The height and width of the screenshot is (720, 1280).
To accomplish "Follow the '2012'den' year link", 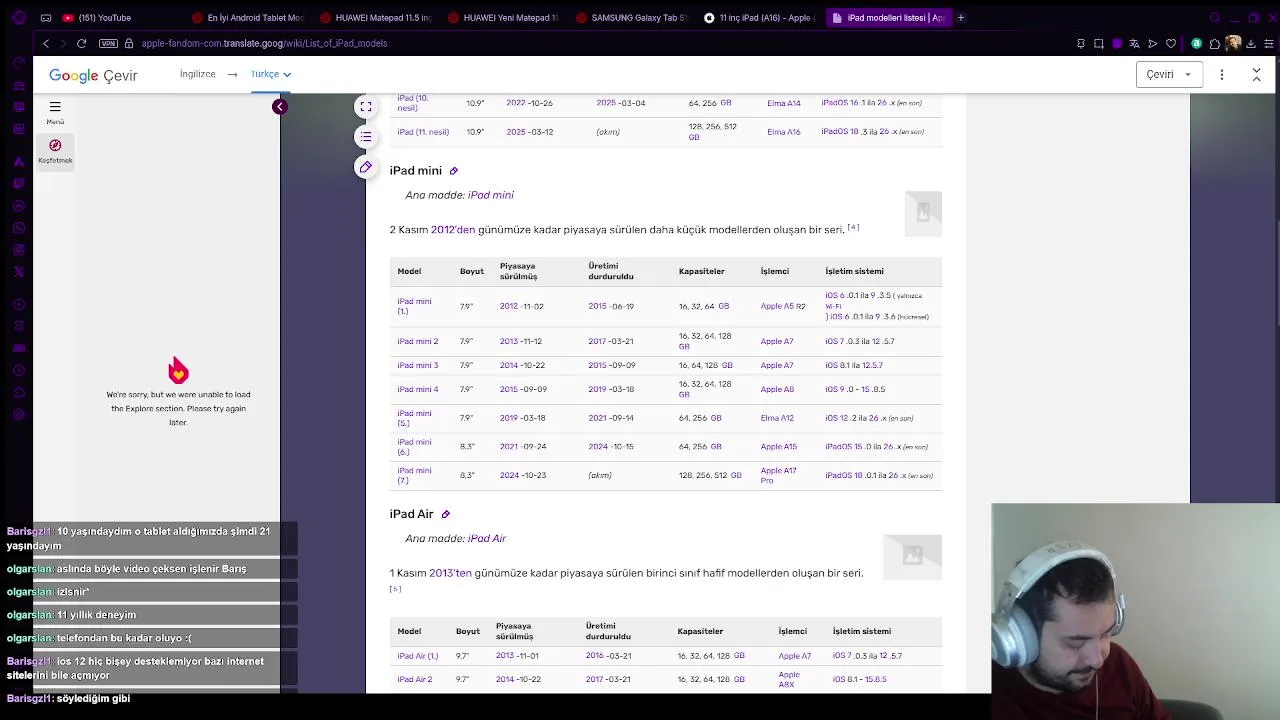I will coord(453,229).
